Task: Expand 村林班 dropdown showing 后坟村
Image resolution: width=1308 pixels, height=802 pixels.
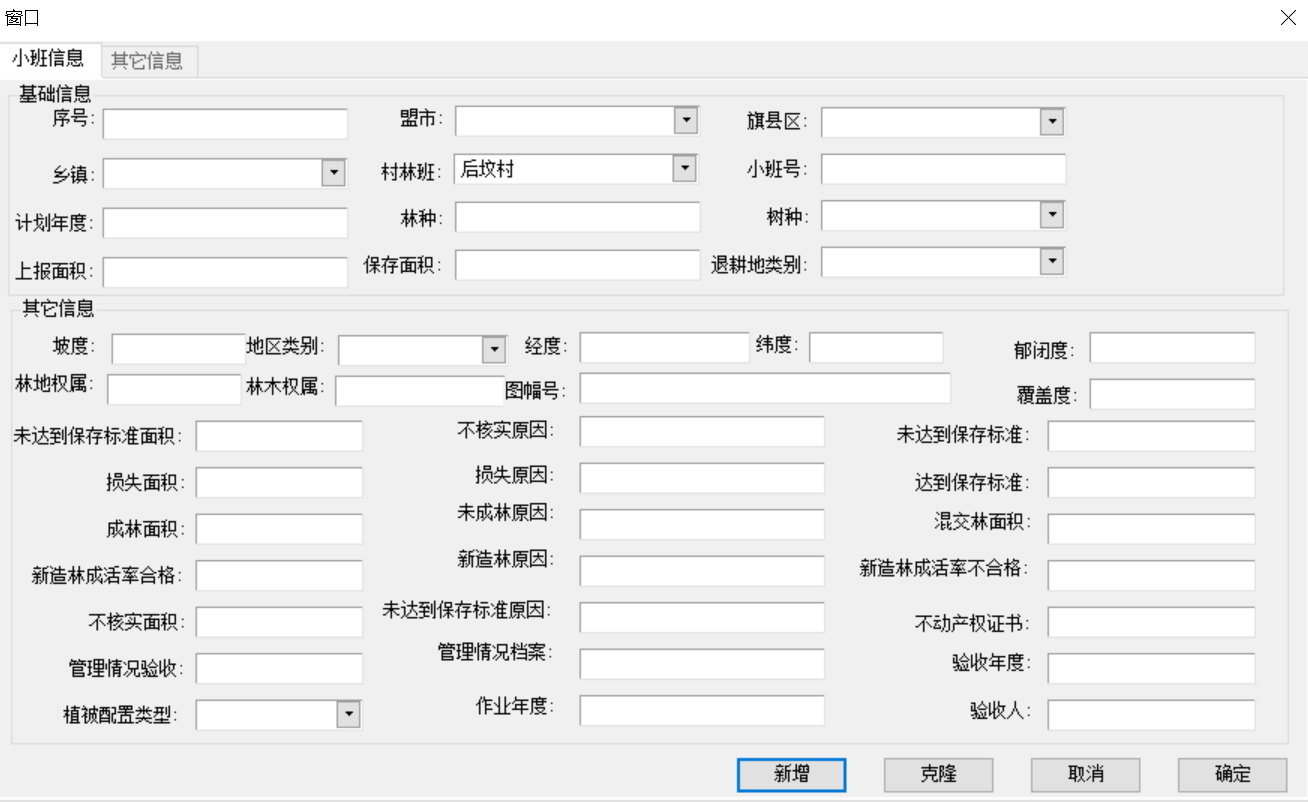Action: [x=684, y=169]
